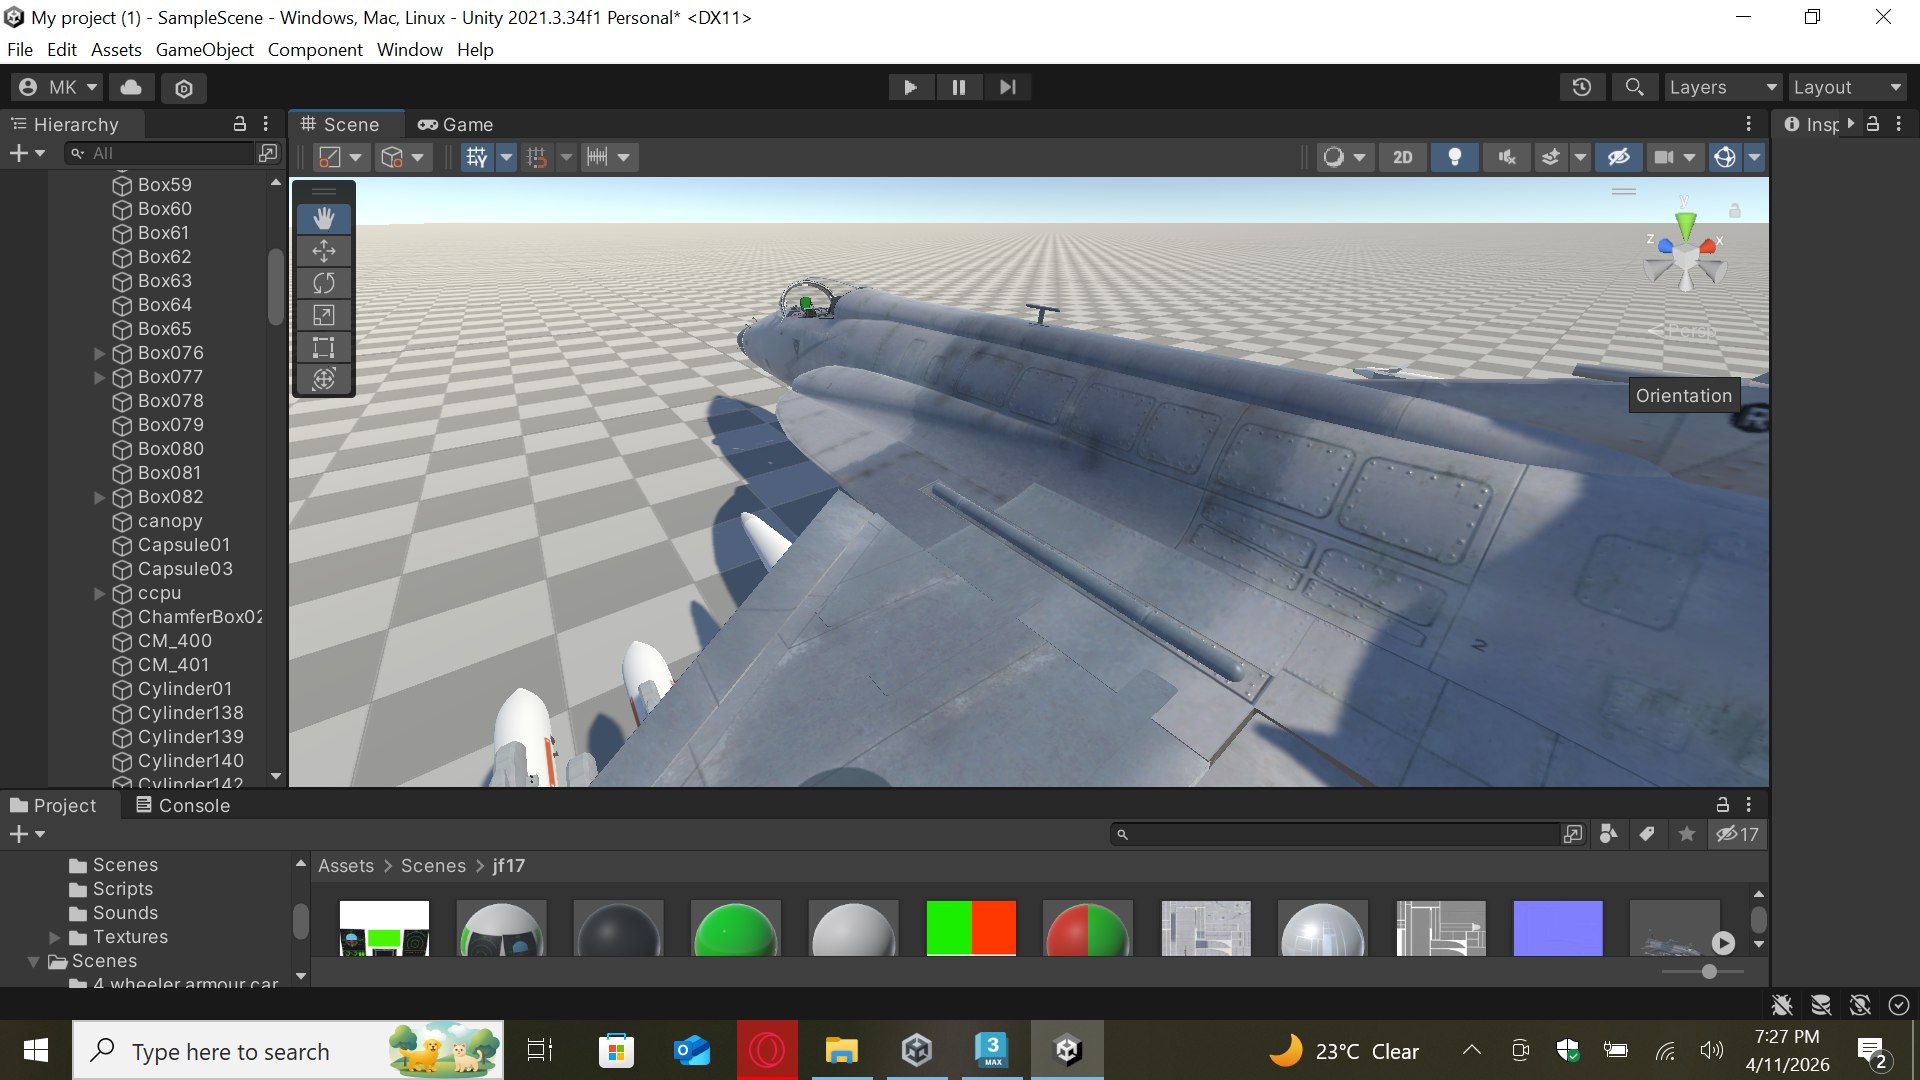Open Project search by type filter

pyautogui.click(x=1609, y=834)
